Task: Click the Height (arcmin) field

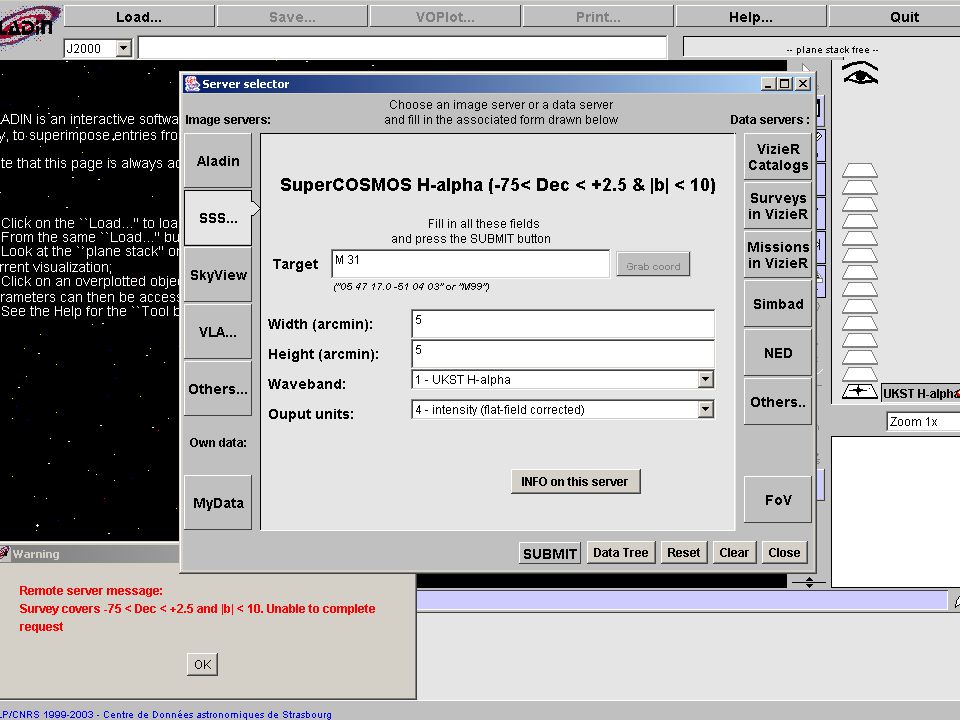Action: (x=563, y=354)
